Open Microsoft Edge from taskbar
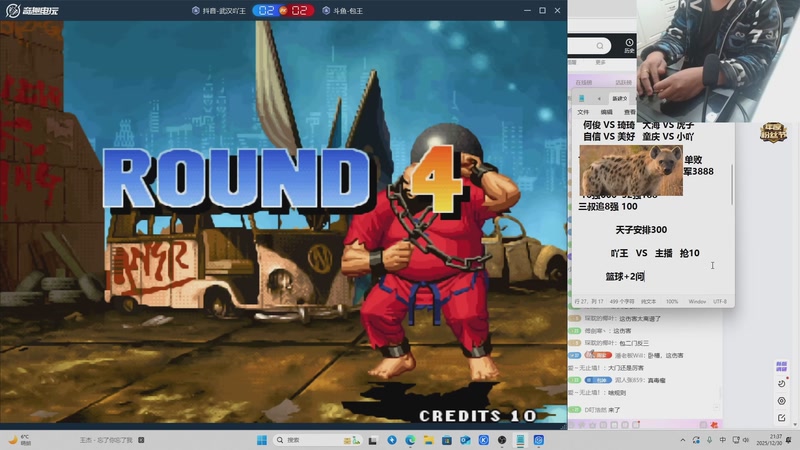This screenshot has height=450, width=800. [x=410, y=440]
